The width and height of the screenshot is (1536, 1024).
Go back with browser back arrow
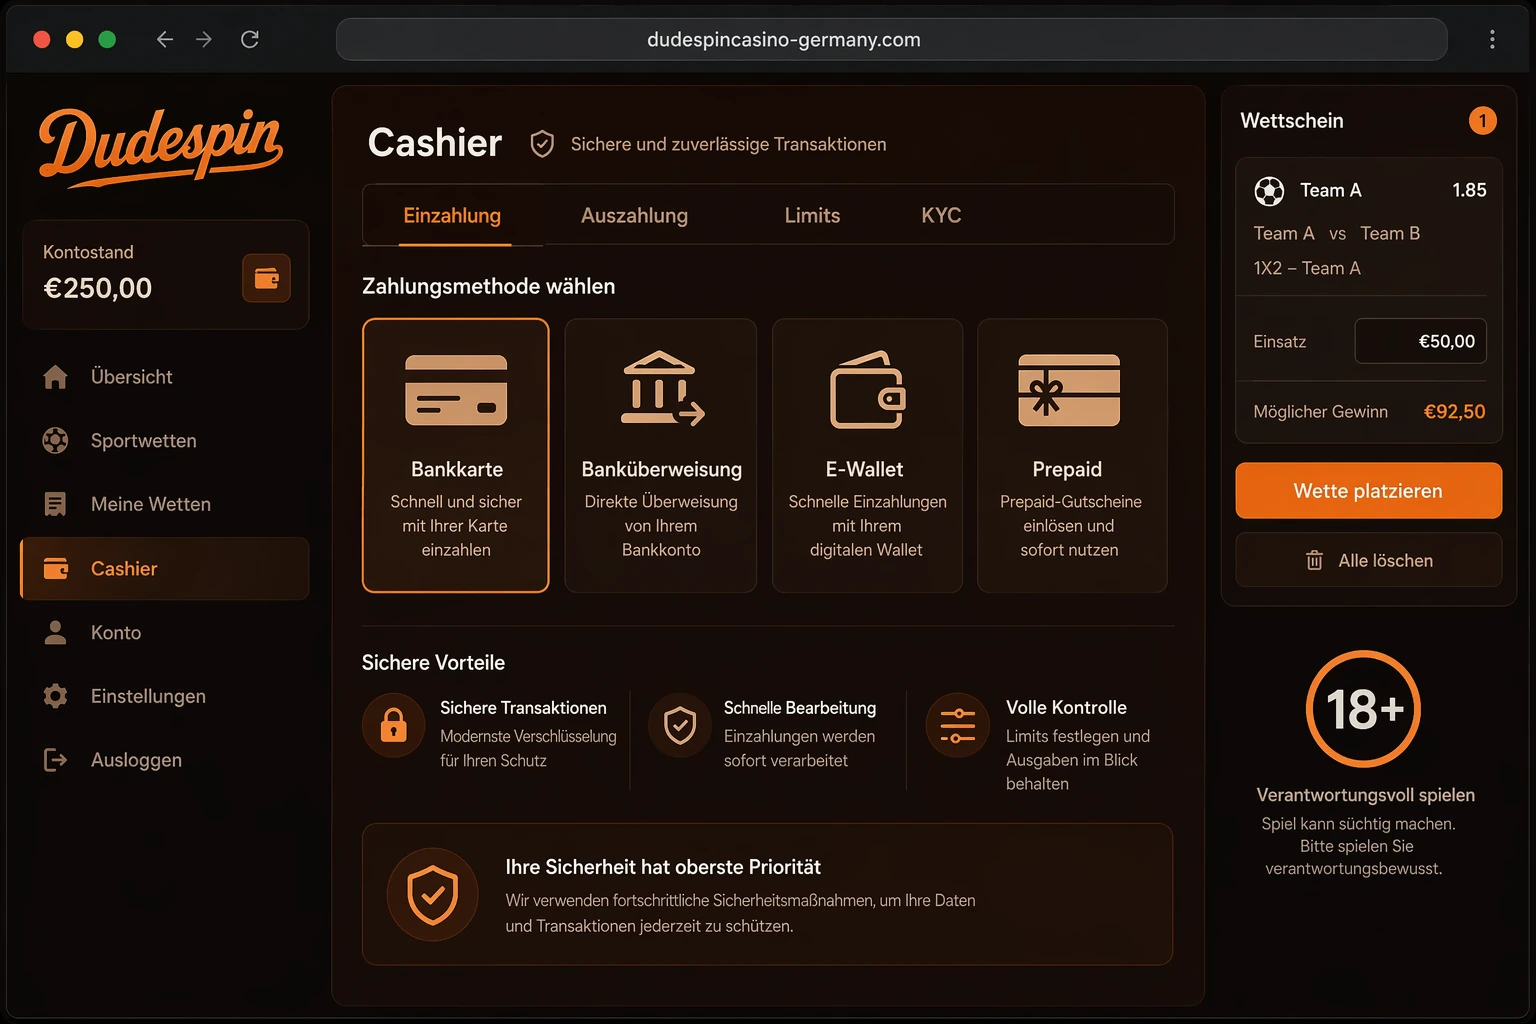(165, 39)
